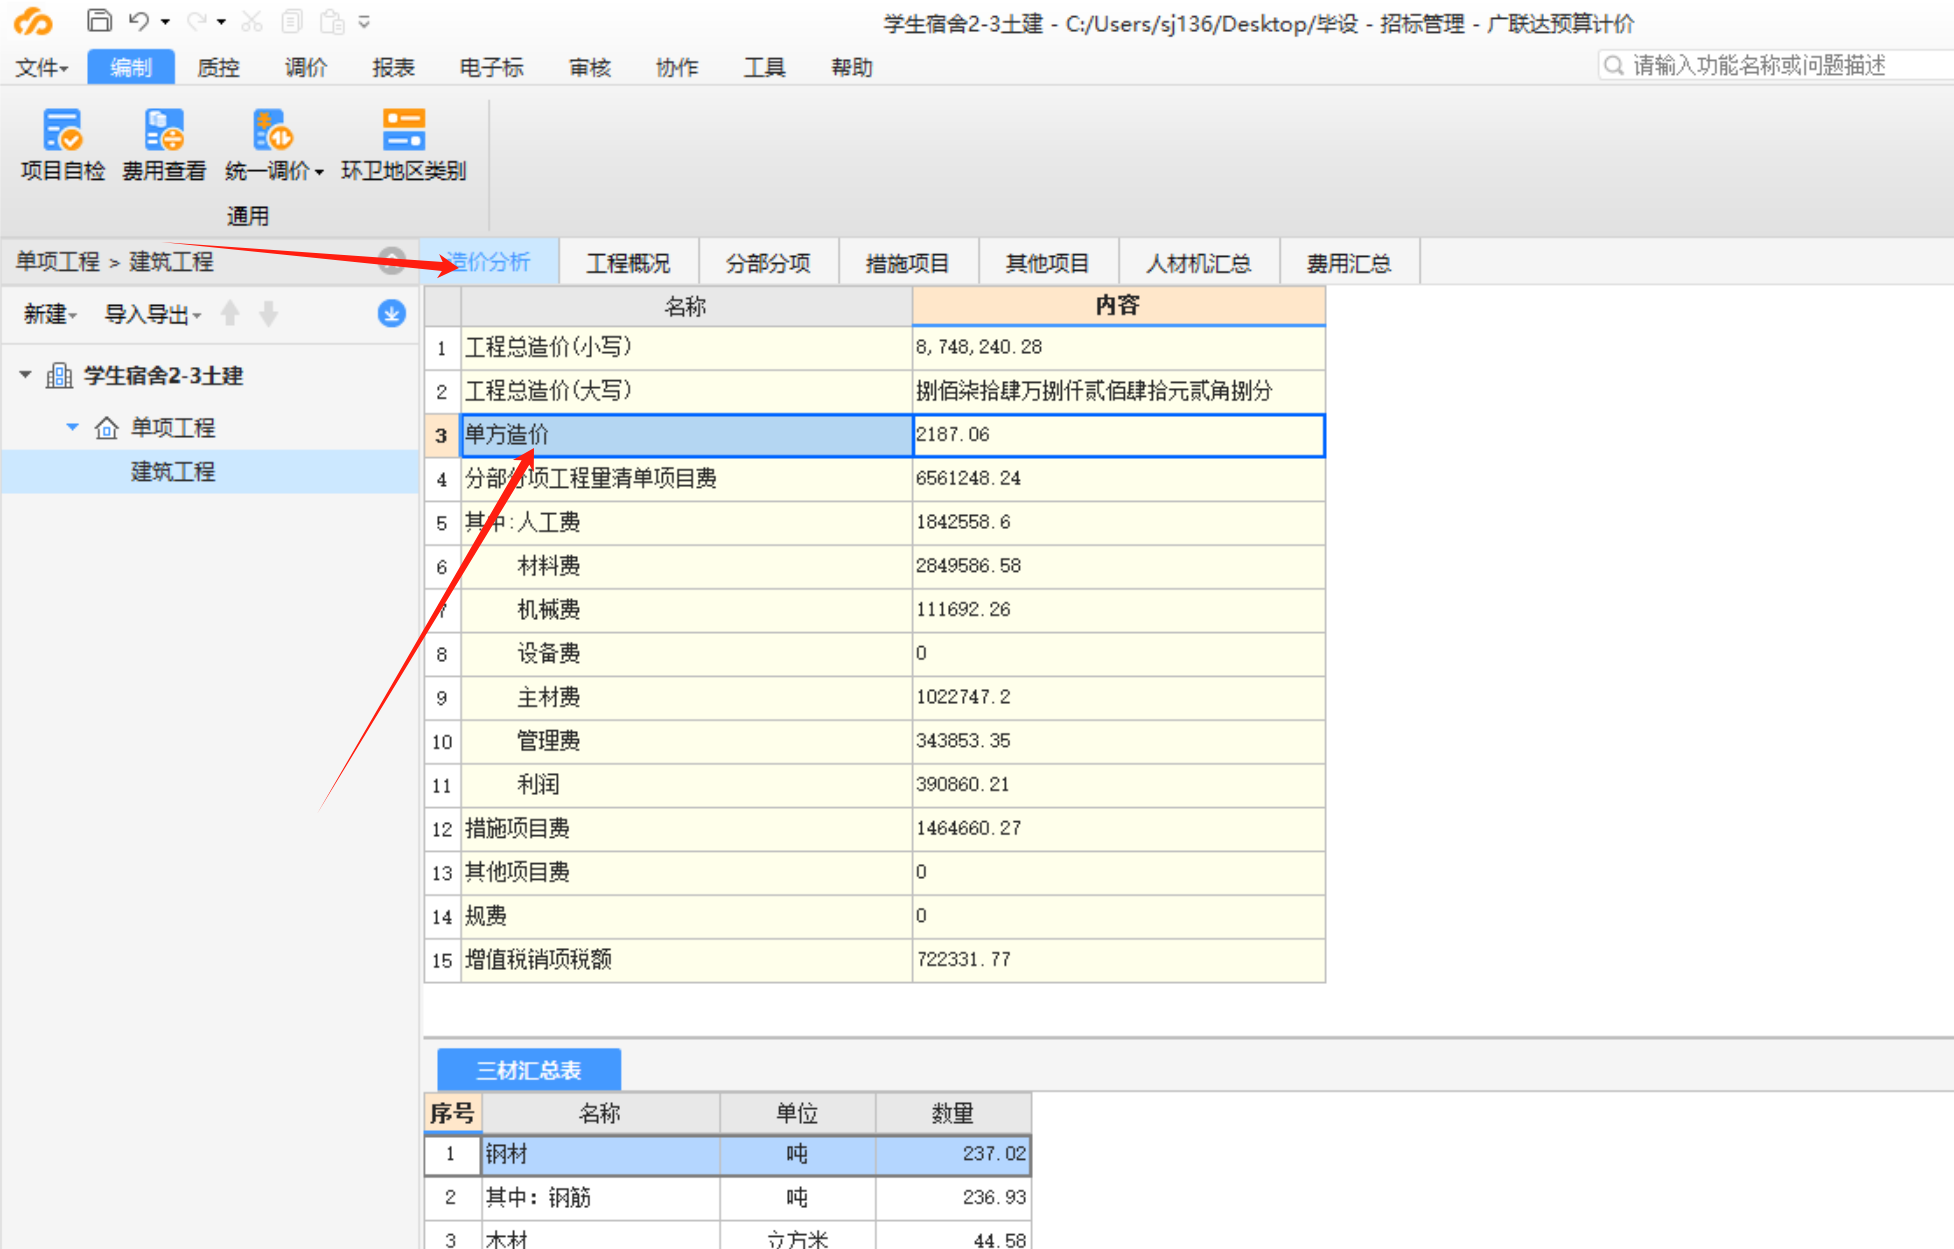
Task: Click the save icon in title bar
Action: (99, 20)
